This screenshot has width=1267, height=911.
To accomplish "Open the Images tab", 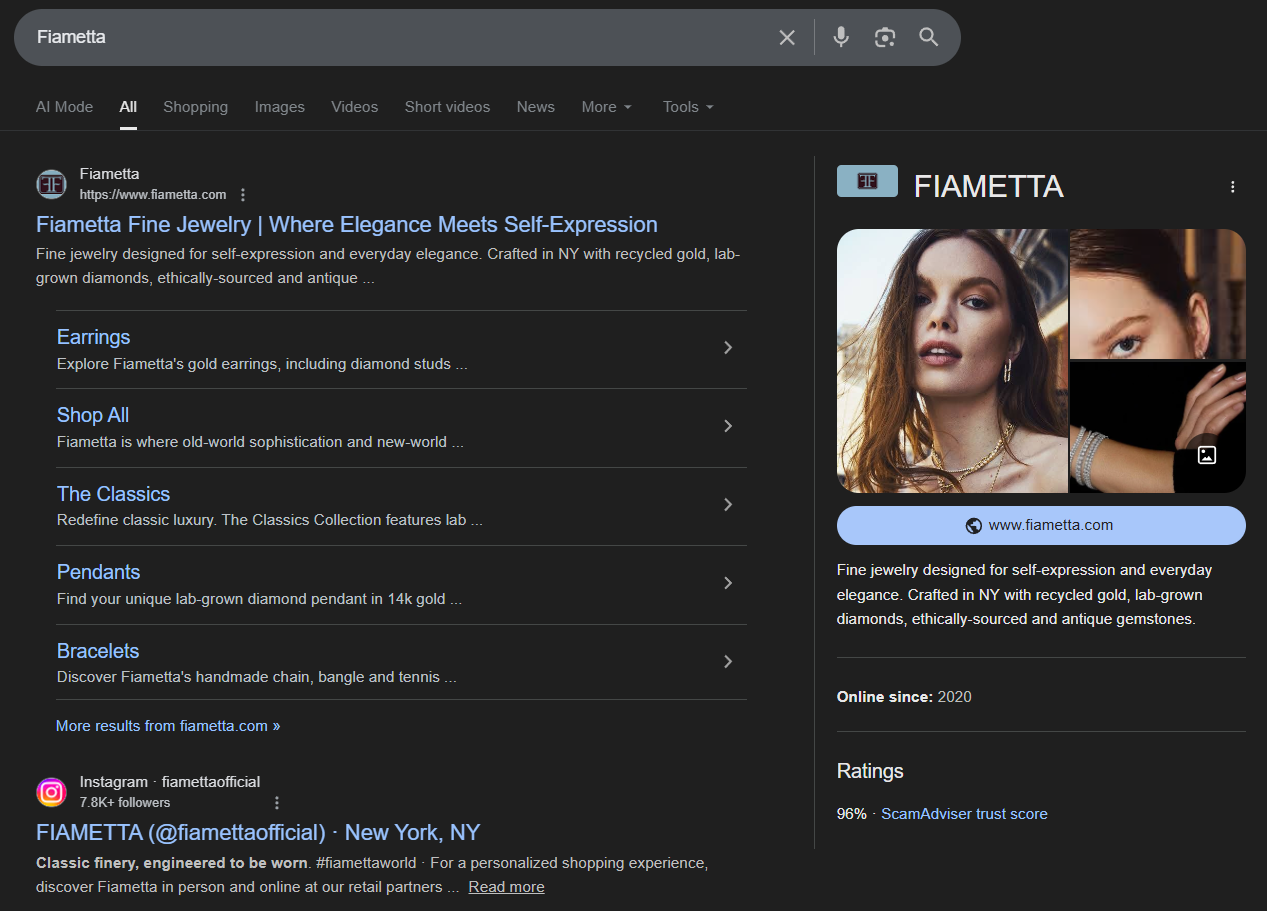I will pyautogui.click(x=280, y=107).
